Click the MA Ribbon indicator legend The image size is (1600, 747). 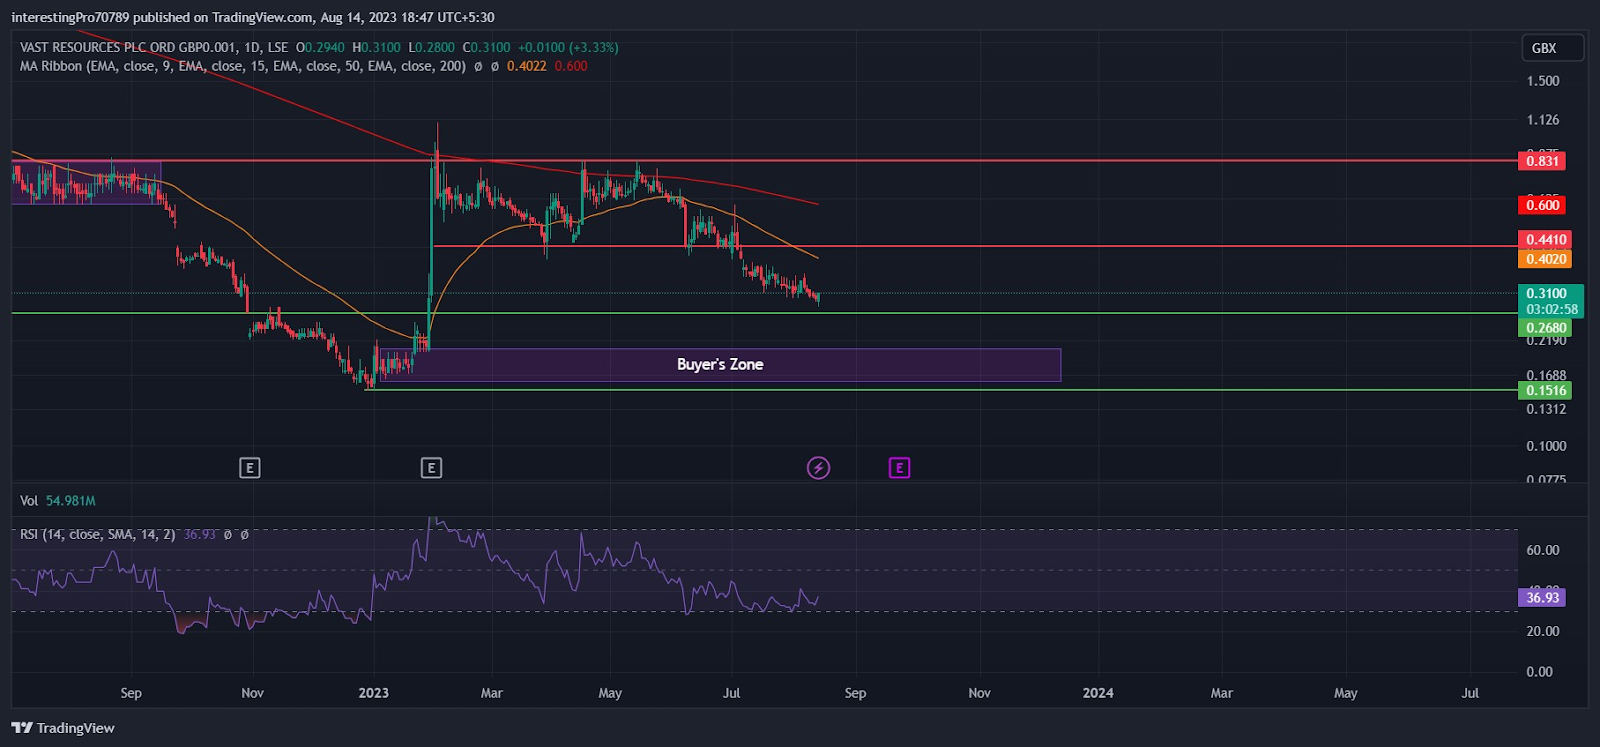[x=242, y=66]
